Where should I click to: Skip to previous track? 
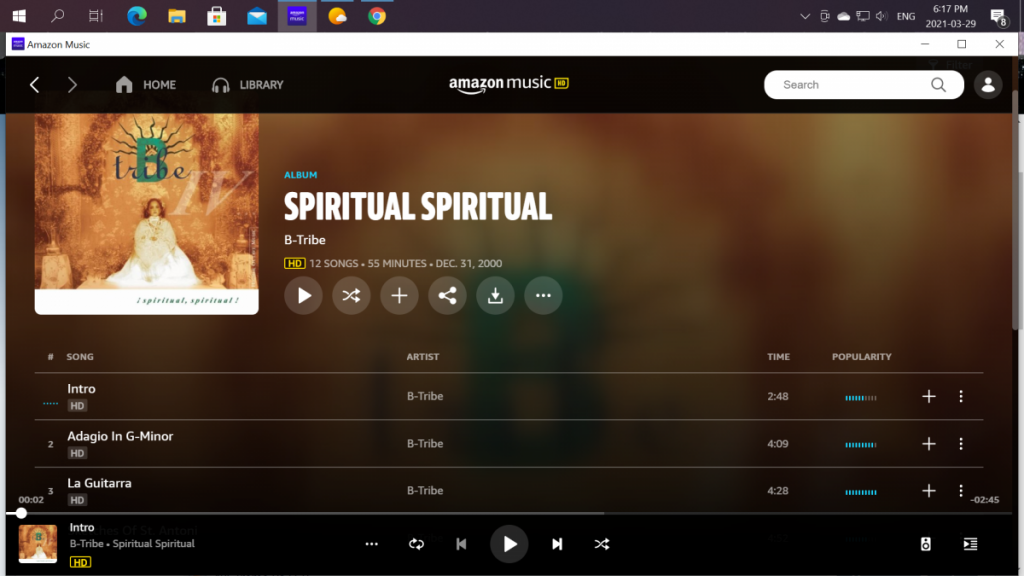tap(461, 544)
